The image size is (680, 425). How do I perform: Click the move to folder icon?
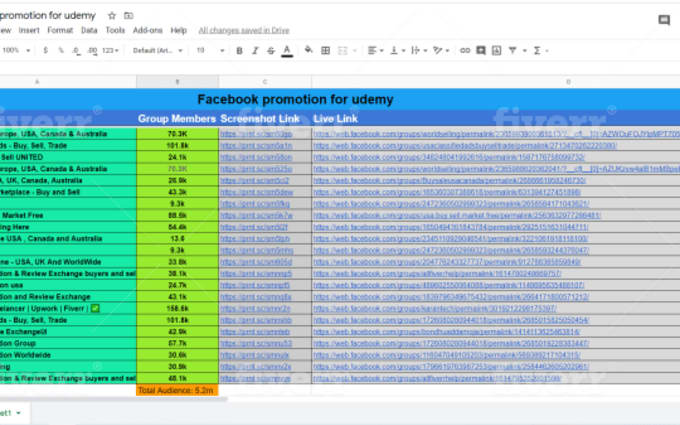(128, 16)
